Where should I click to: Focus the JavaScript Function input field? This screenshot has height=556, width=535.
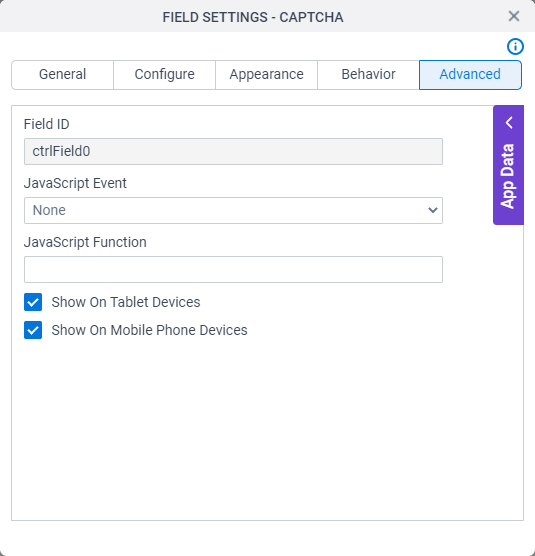click(233, 269)
